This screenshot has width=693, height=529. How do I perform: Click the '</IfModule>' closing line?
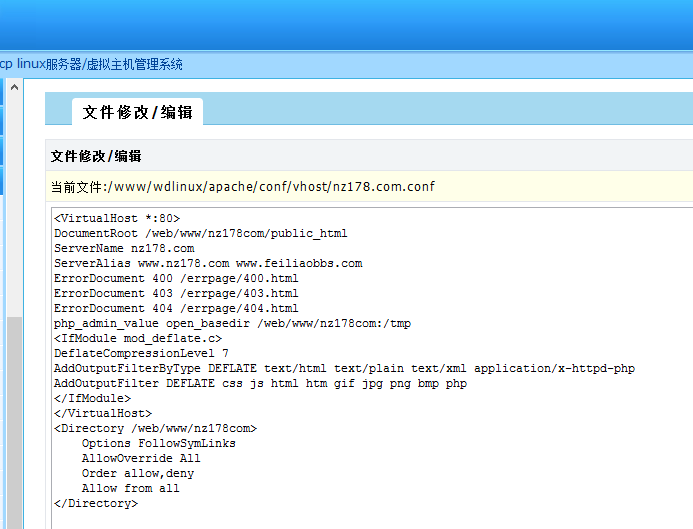point(92,399)
